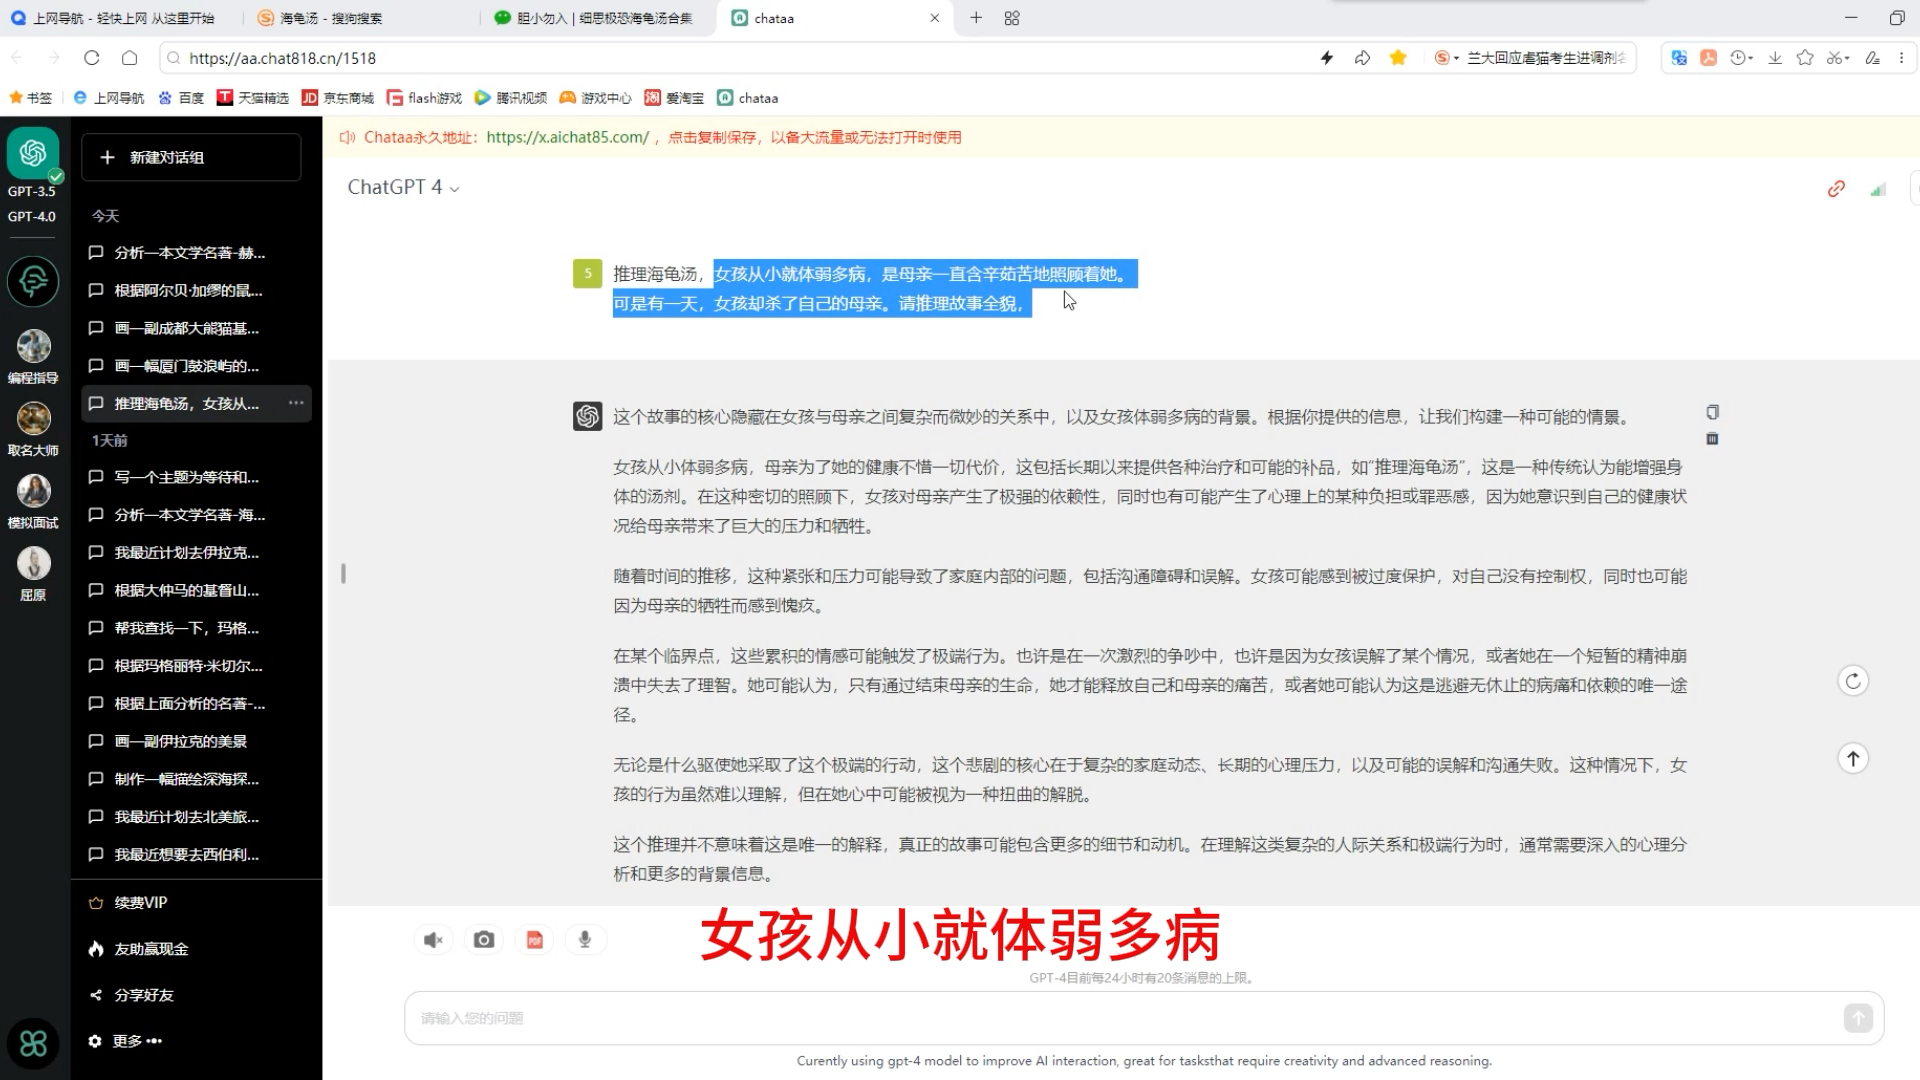Open conversation 根据大仲马的基督山...

pos(196,590)
